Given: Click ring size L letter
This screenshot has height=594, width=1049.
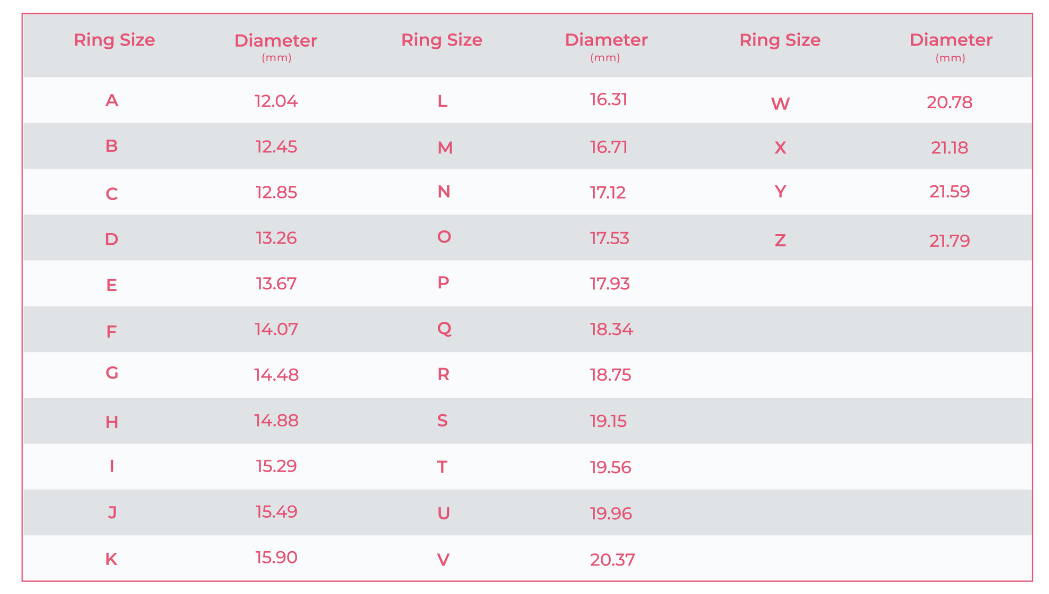Looking at the screenshot, I should click(x=442, y=101).
